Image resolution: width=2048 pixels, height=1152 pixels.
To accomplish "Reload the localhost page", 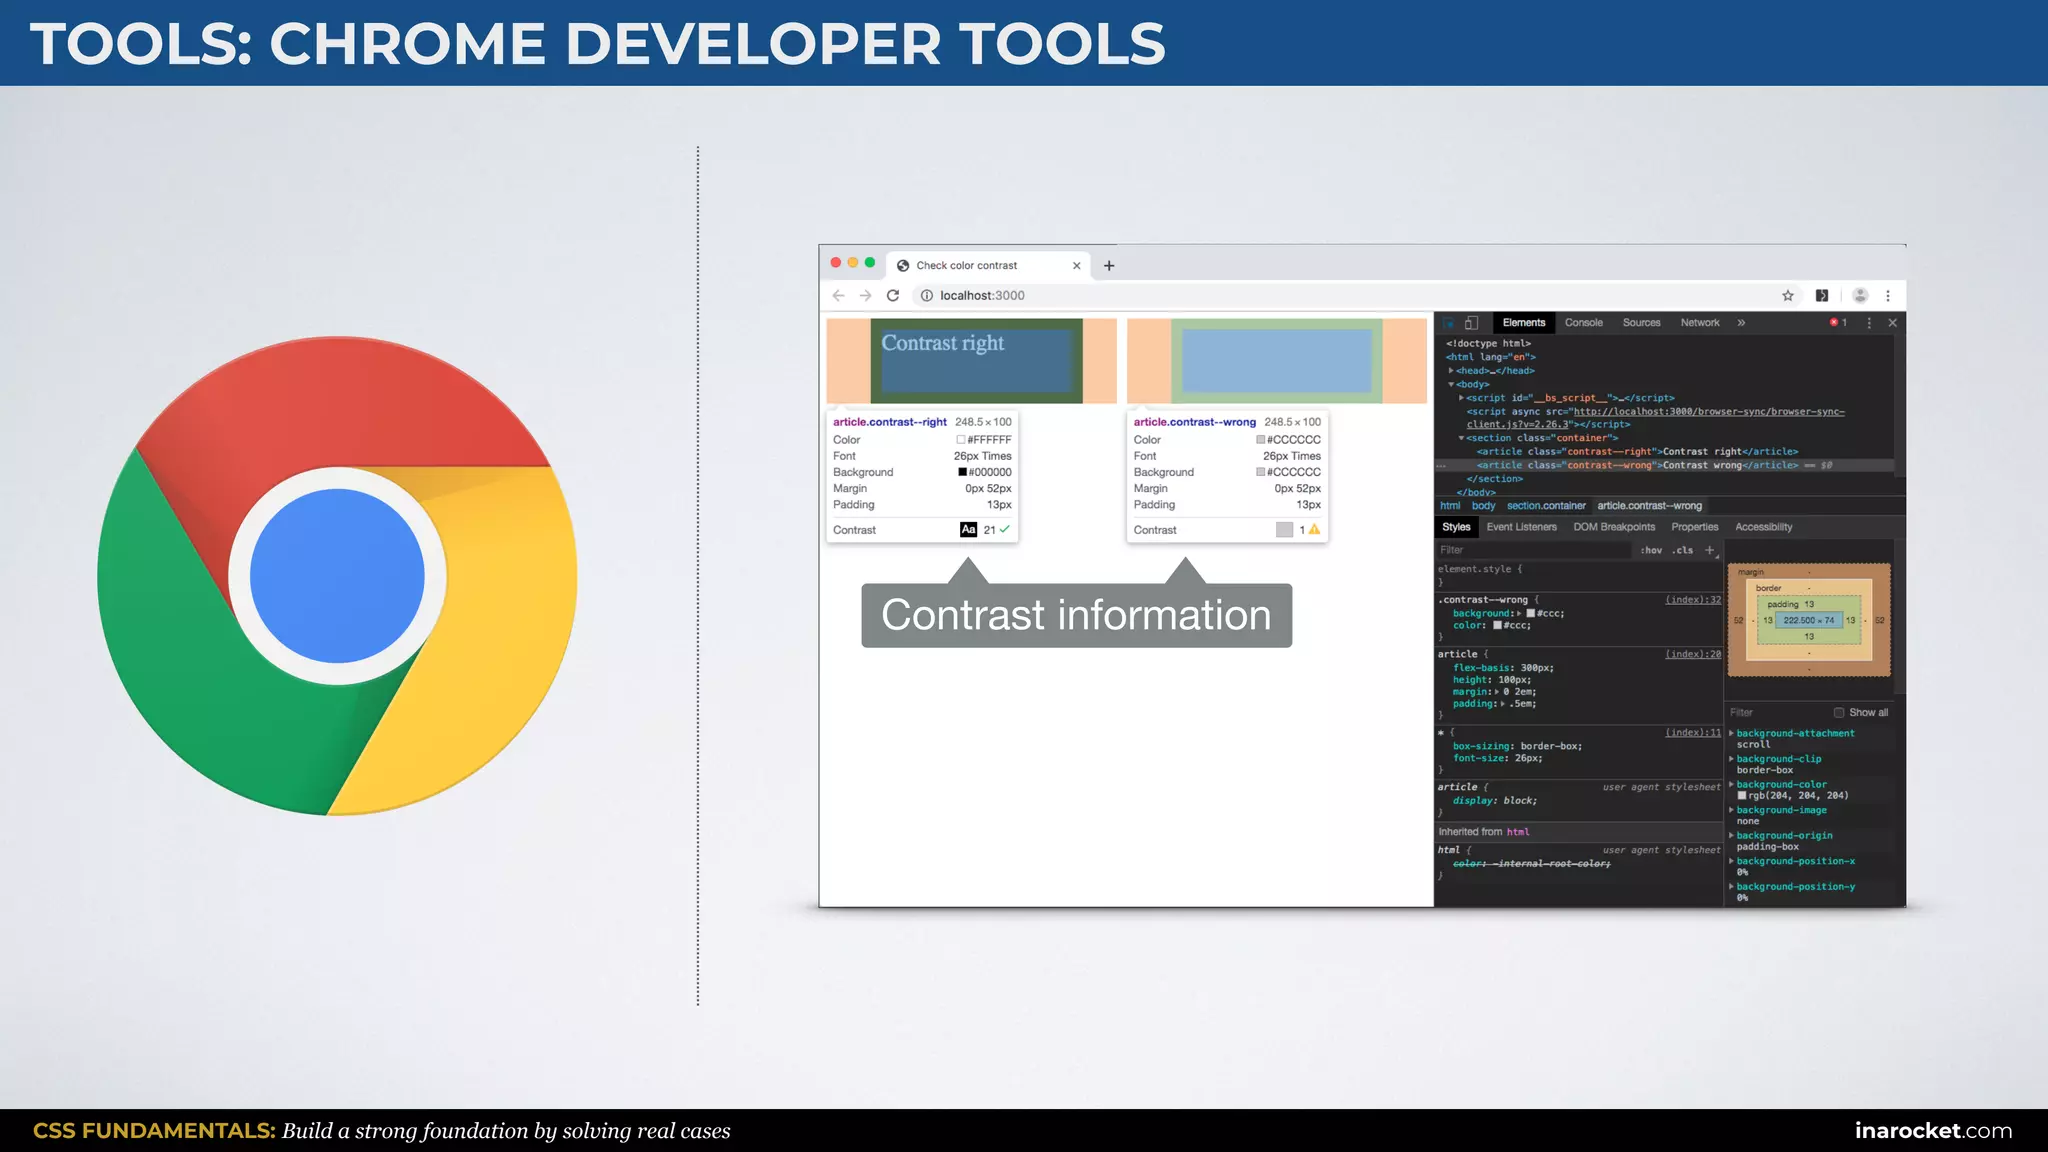I will 893,296.
